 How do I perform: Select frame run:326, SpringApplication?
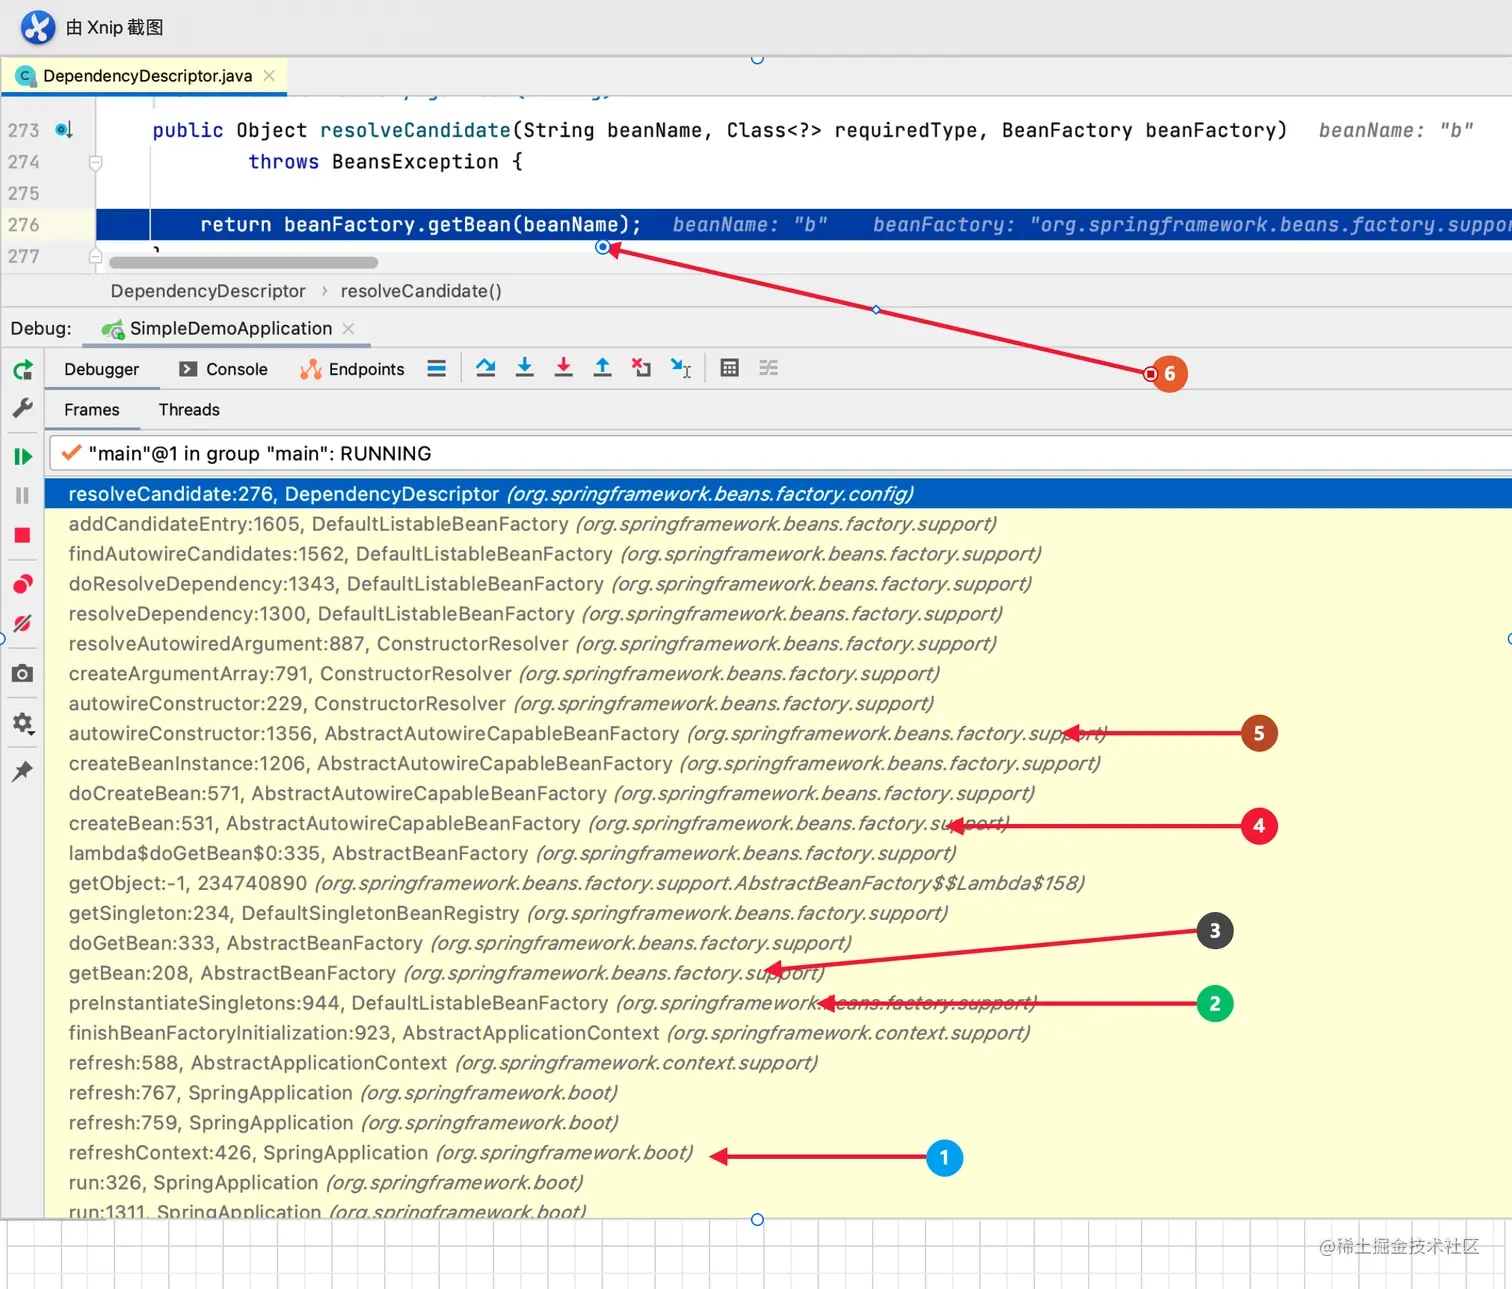pyautogui.click(x=778, y=1184)
